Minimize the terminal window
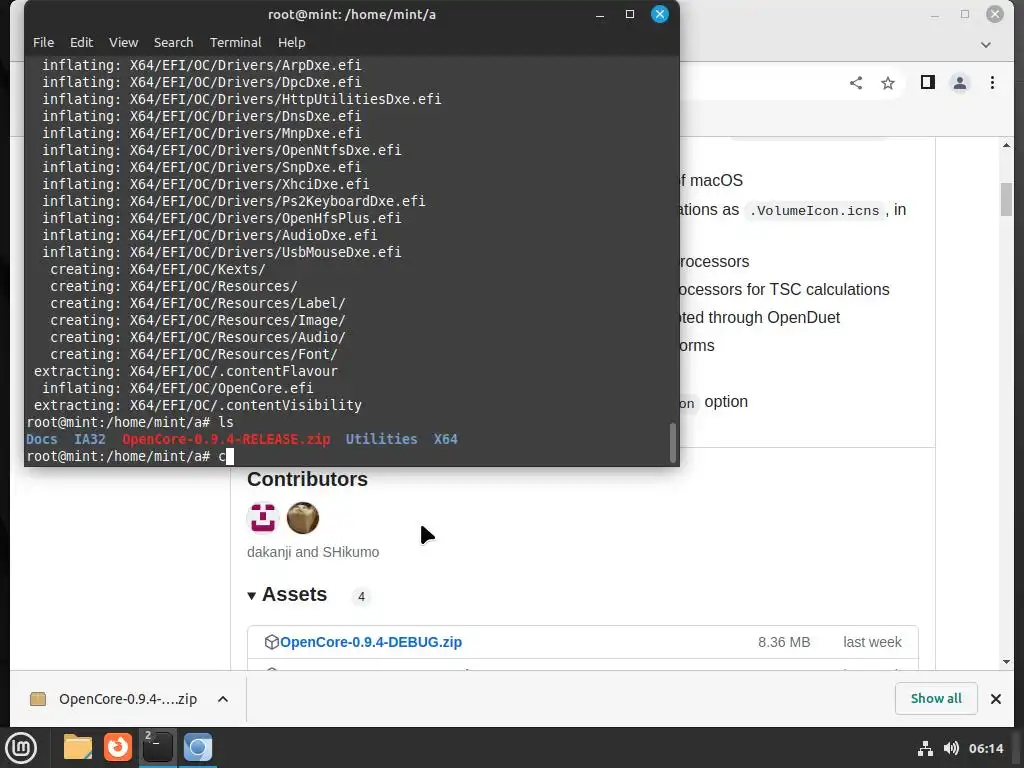Screen dimensions: 1024x768 coord(600,14)
